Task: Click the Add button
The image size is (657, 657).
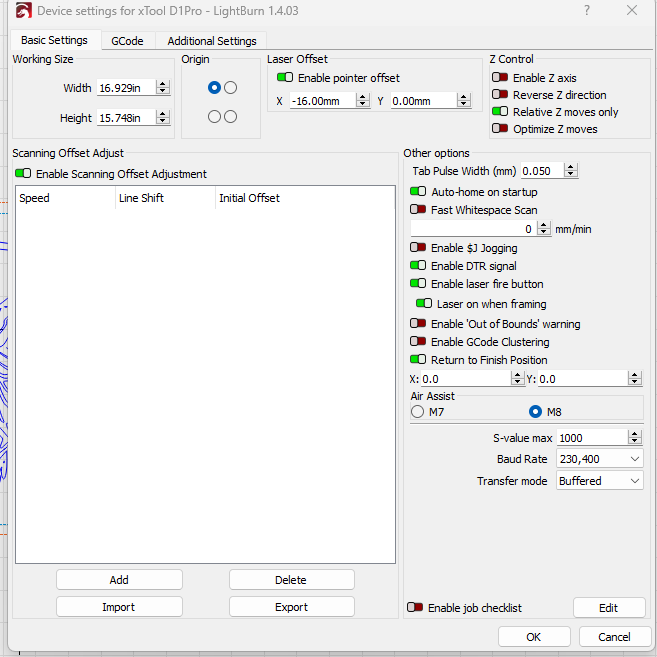Action: click(x=119, y=580)
